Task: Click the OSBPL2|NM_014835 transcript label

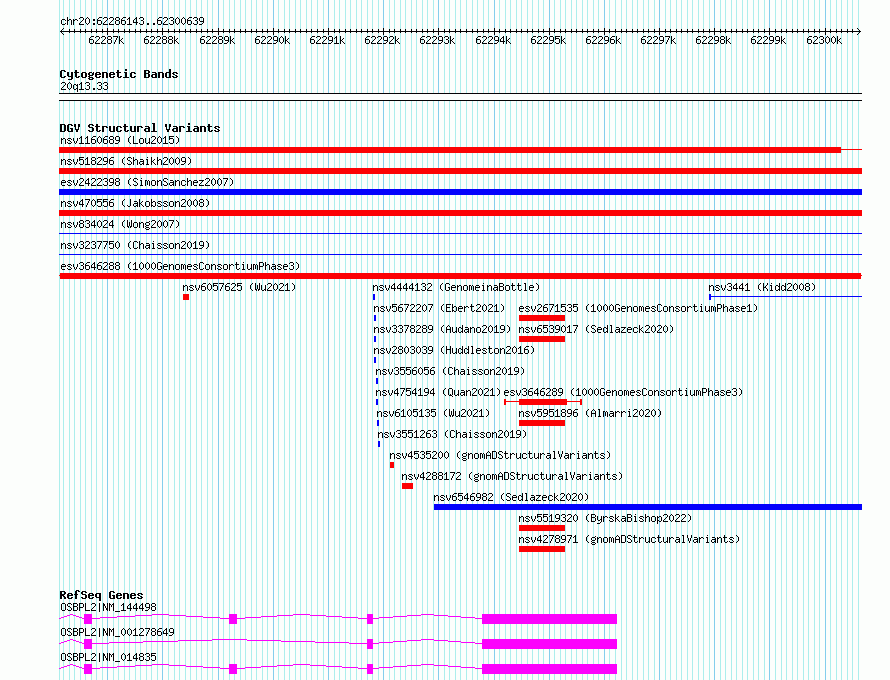Action: [x=108, y=657]
